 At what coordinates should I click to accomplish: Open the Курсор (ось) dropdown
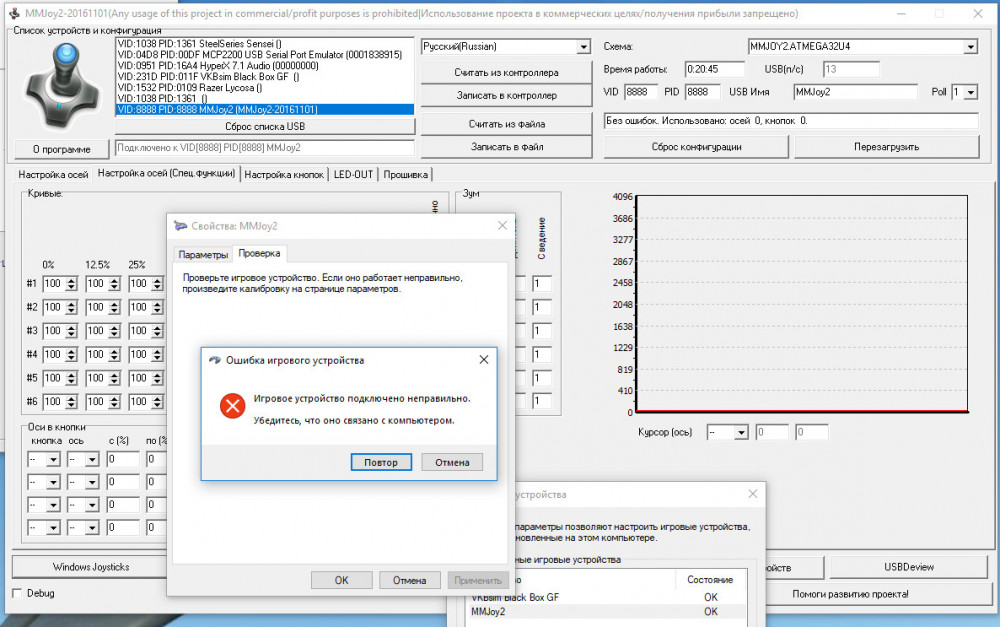(740, 432)
